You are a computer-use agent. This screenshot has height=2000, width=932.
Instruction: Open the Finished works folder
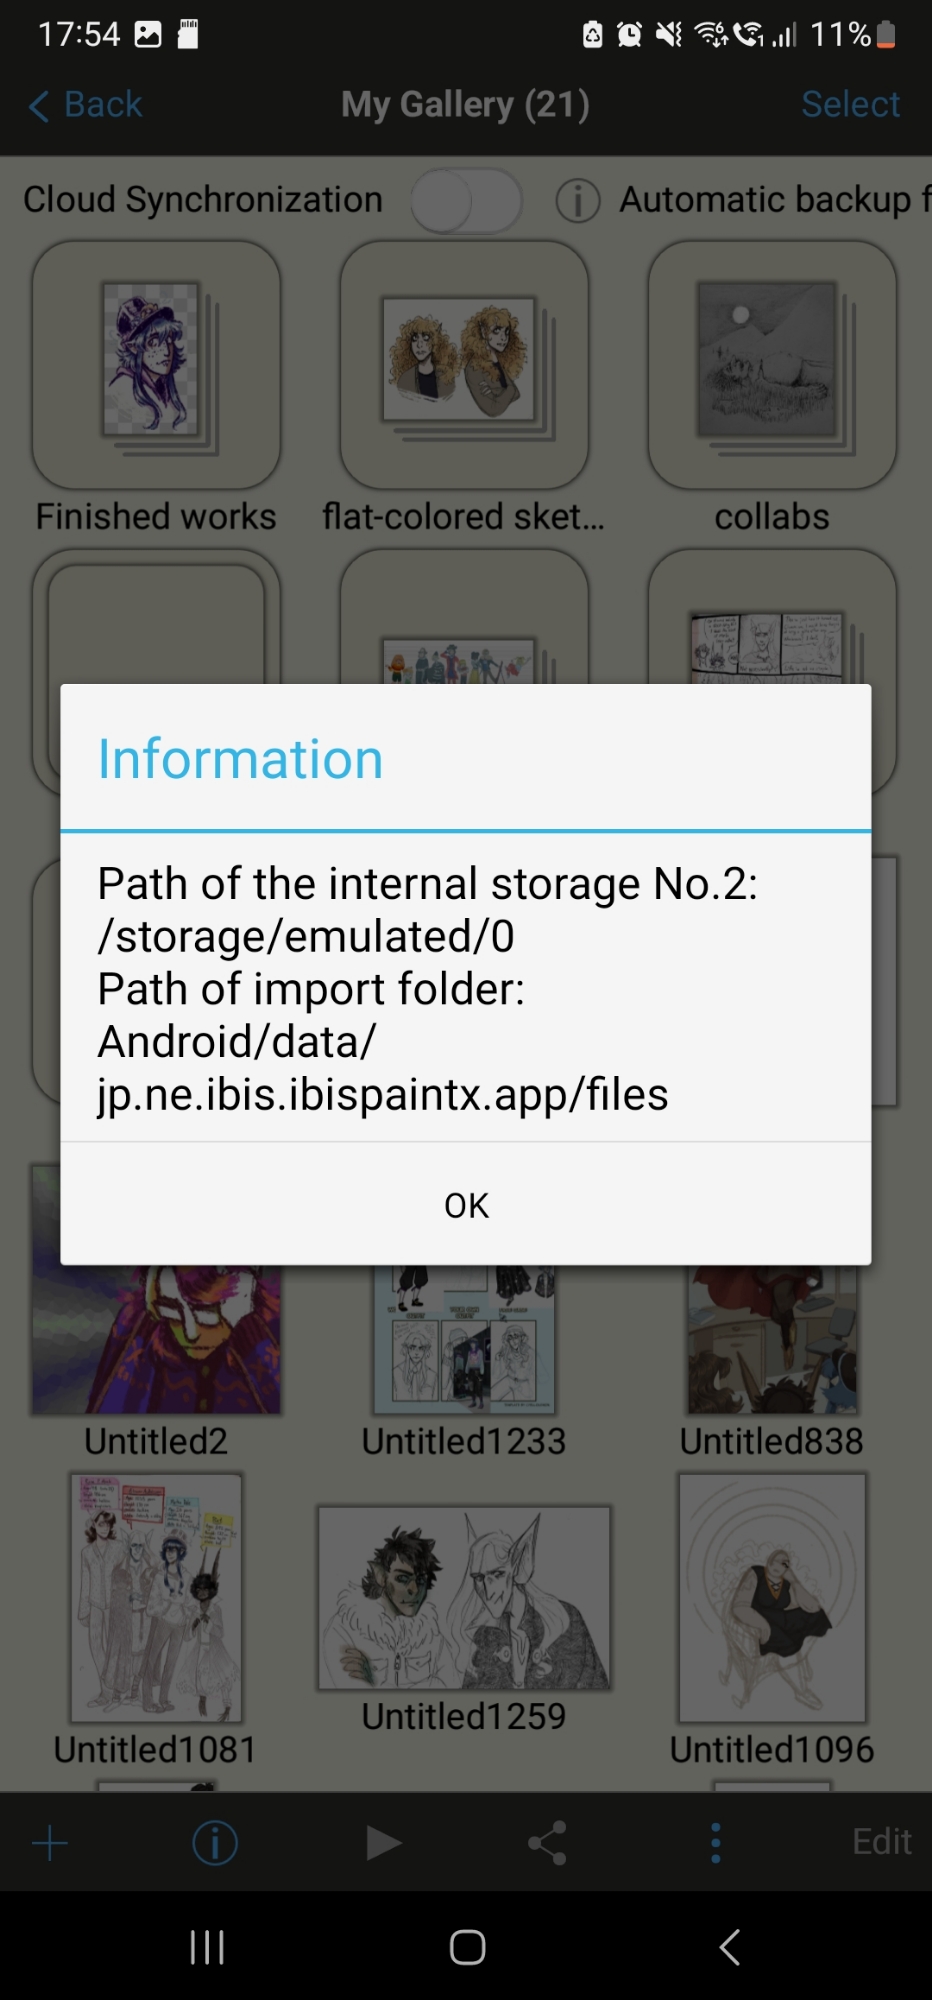click(156, 365)
